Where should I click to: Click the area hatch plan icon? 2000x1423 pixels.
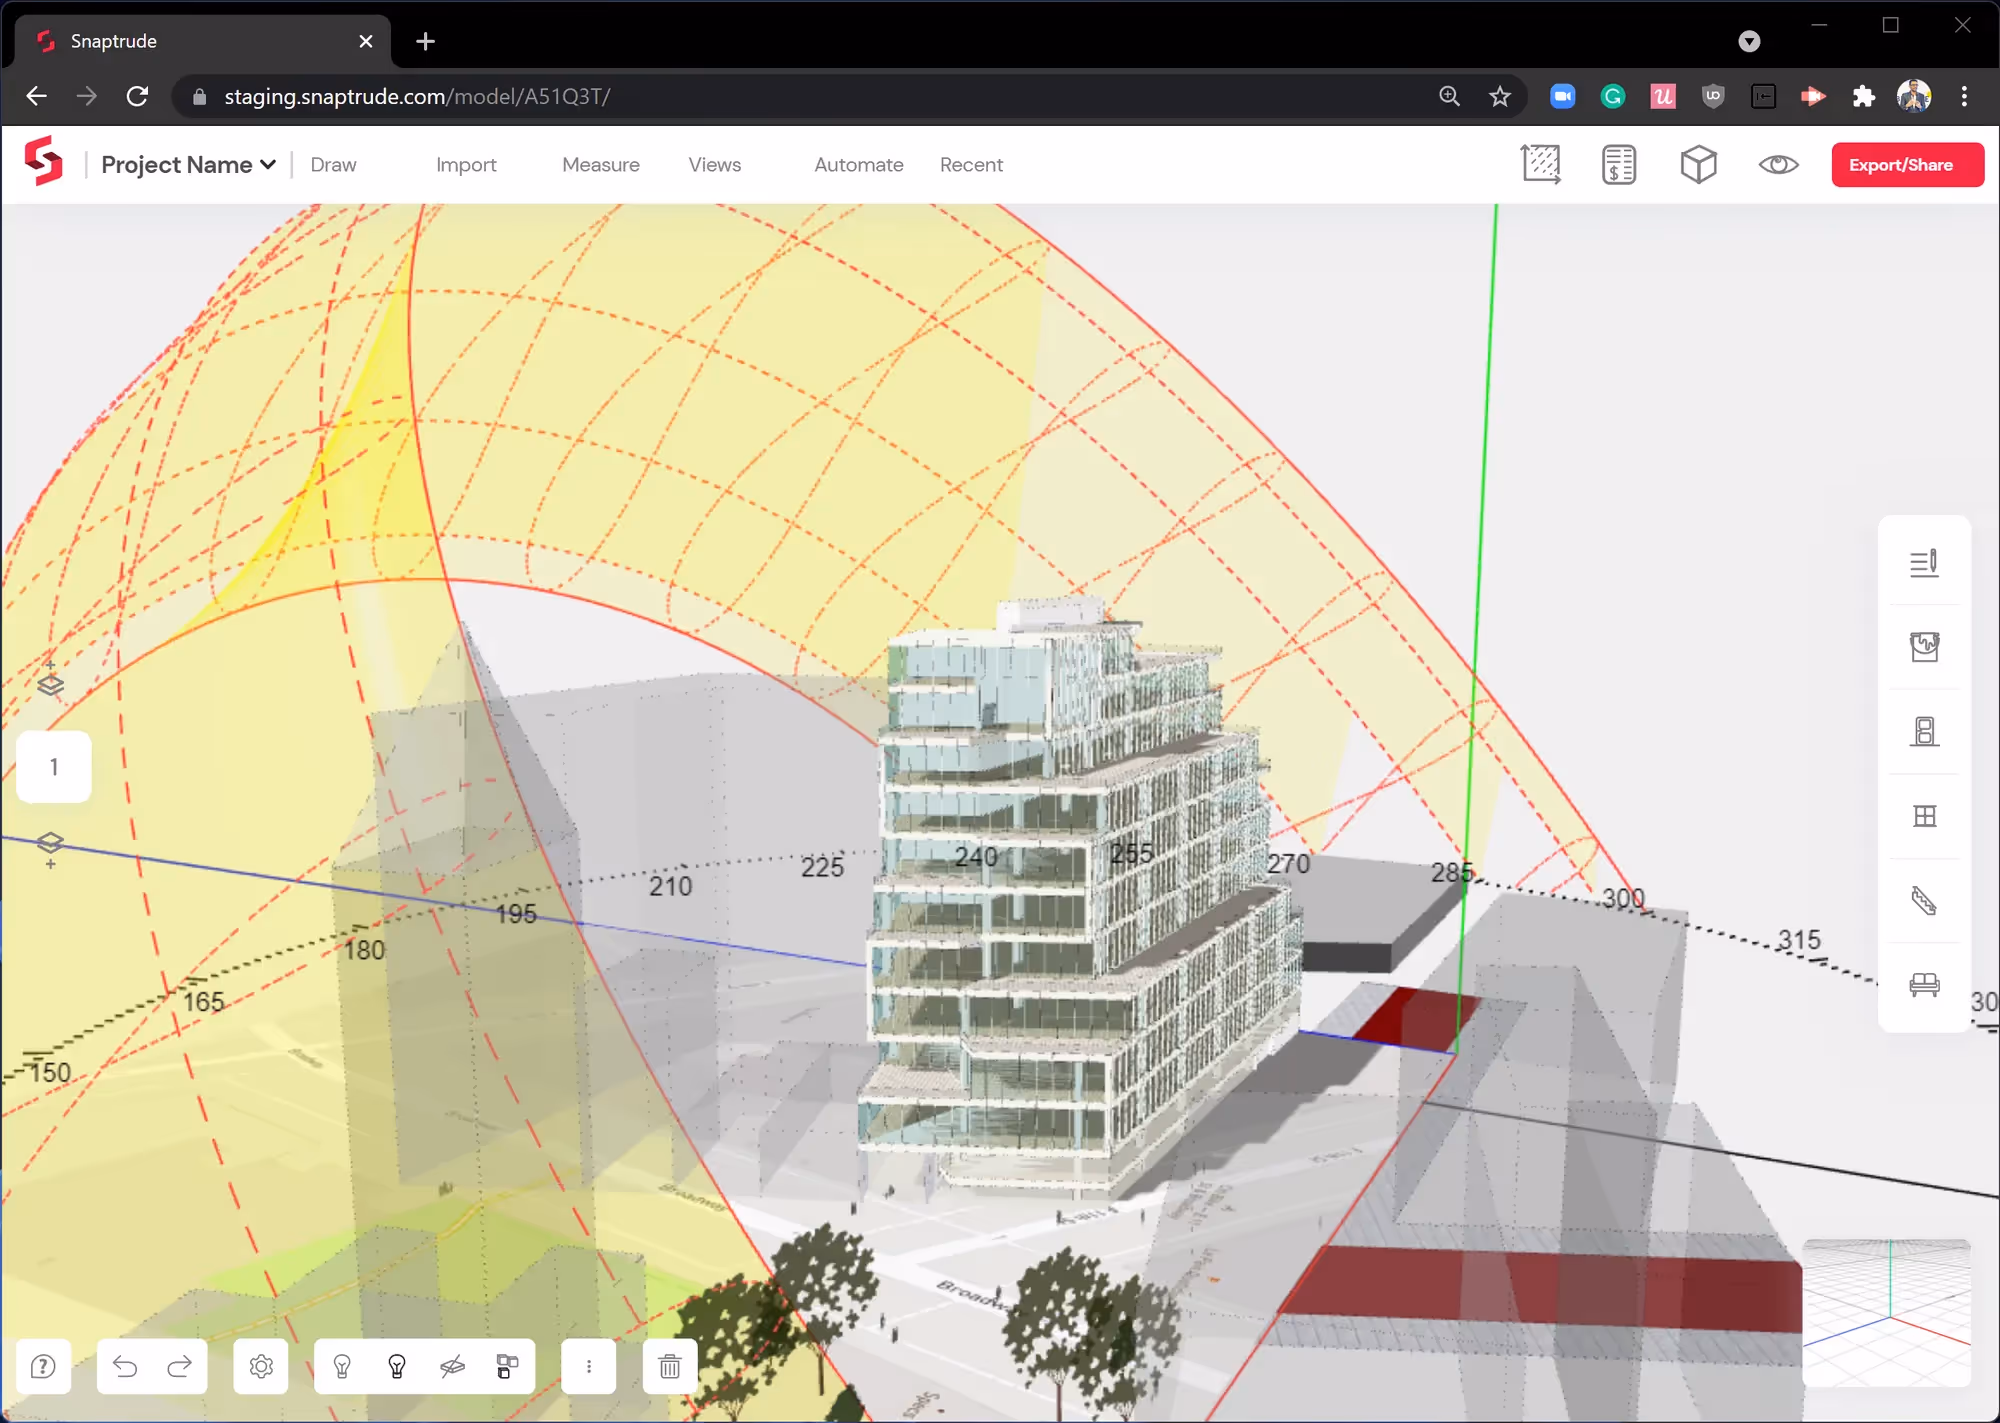[x=1541, y=164]
